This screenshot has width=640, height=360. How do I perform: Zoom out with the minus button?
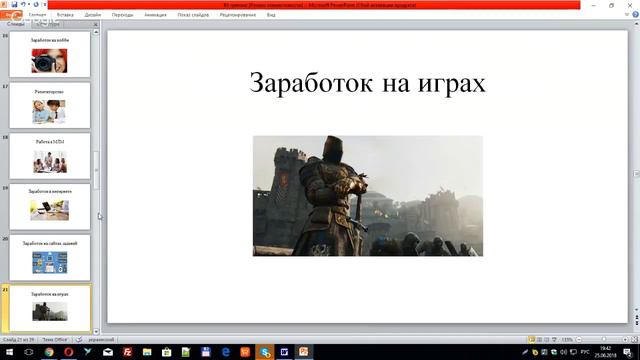pyautogui.click(x=578, y=340)
